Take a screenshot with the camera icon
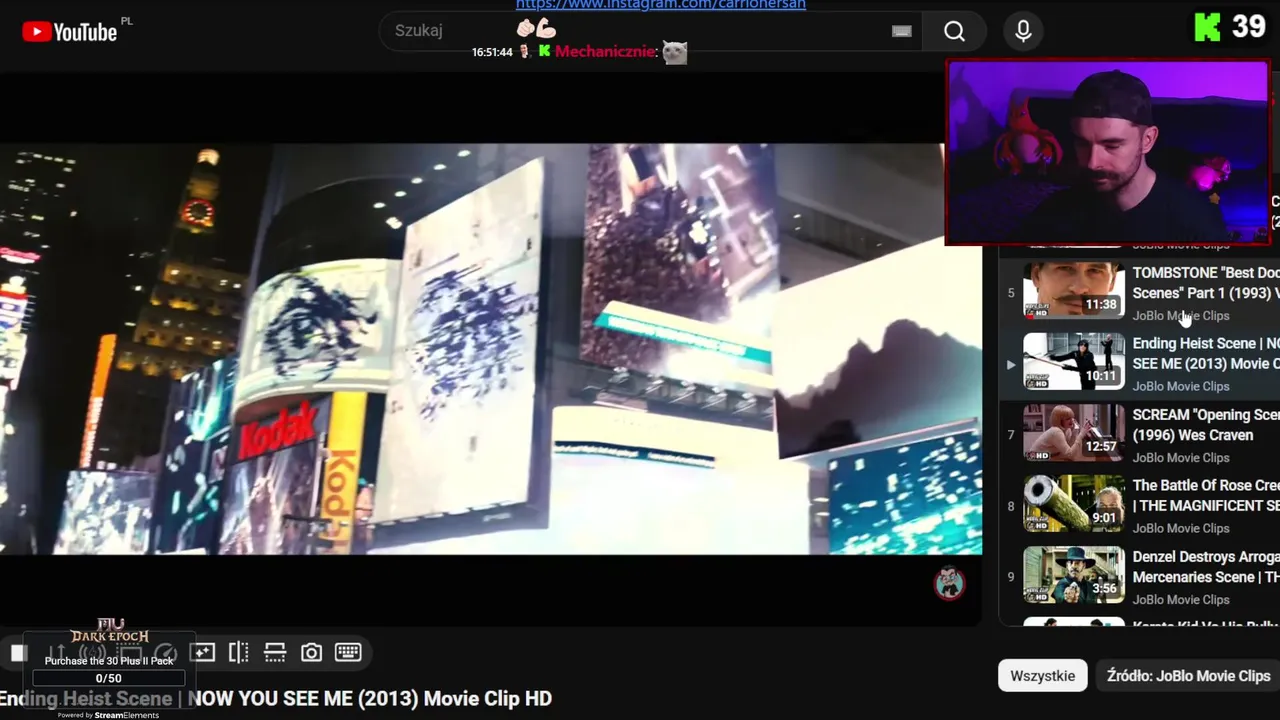The width and height of the screenshot is (1280, 720). (x=312, y=653)
